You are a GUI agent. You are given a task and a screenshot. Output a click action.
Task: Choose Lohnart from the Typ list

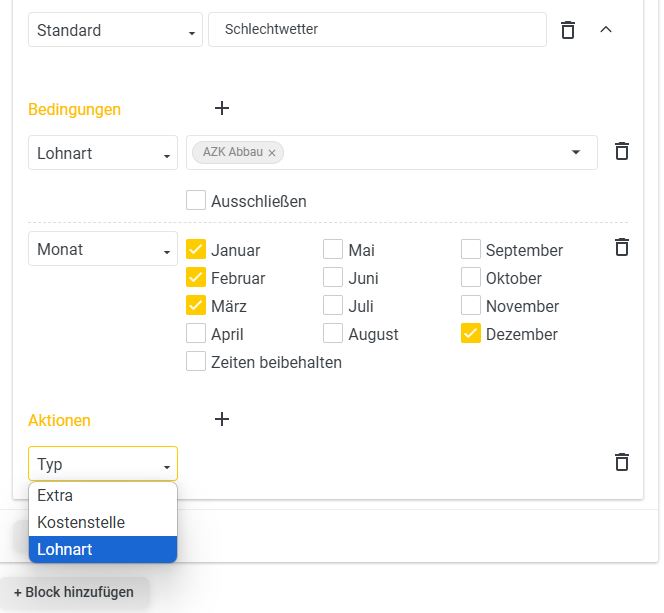pyautogui.click(x=103, y=549)
